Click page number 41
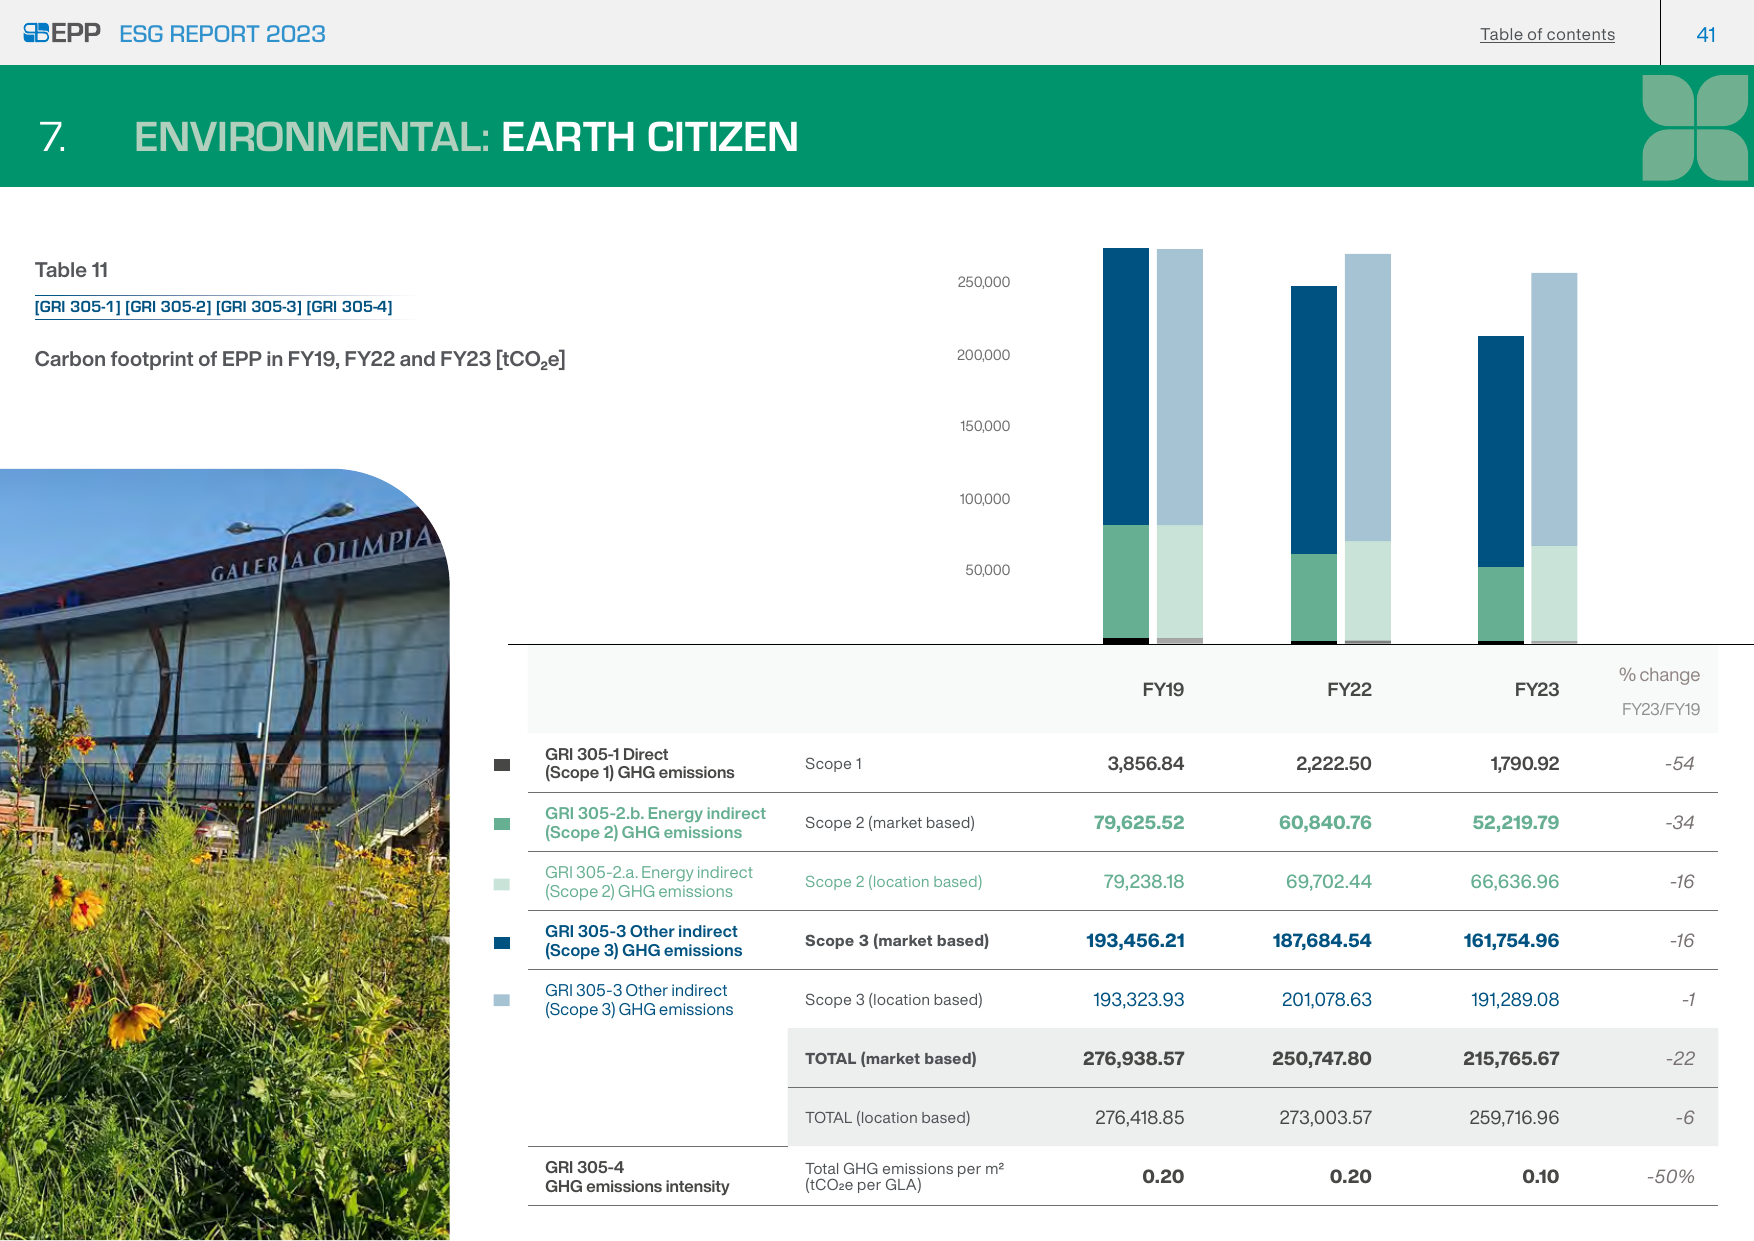The width and height of the screenshot is (1754, 1241). 1706,34
